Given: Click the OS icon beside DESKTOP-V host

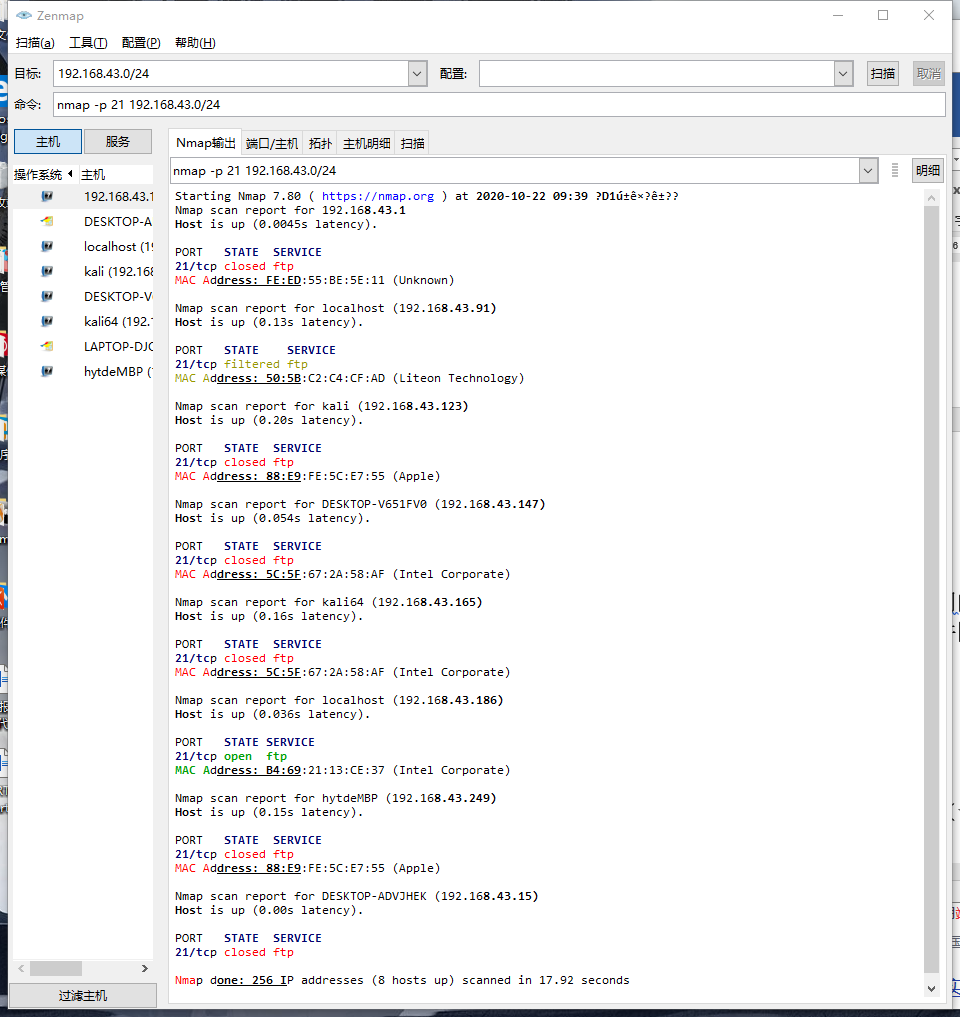Looking at the screenshot, I should pyautogui.click(x=47, y=296).
